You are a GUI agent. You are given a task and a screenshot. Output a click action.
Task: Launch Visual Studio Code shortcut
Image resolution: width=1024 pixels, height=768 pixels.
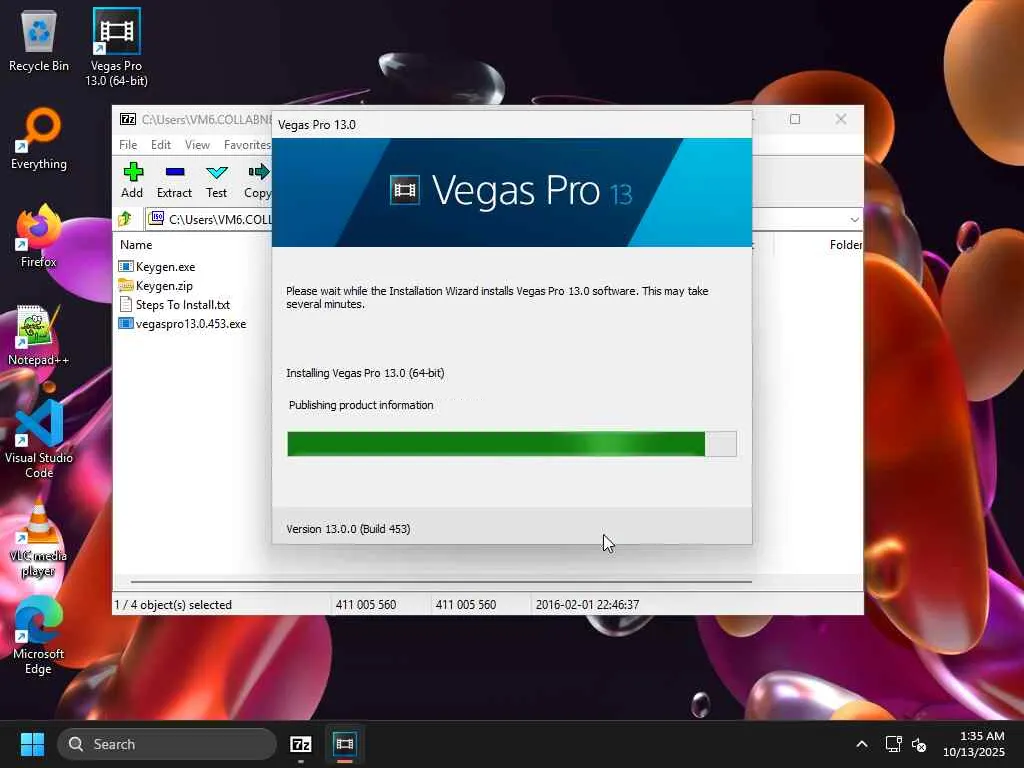[39, 440]
